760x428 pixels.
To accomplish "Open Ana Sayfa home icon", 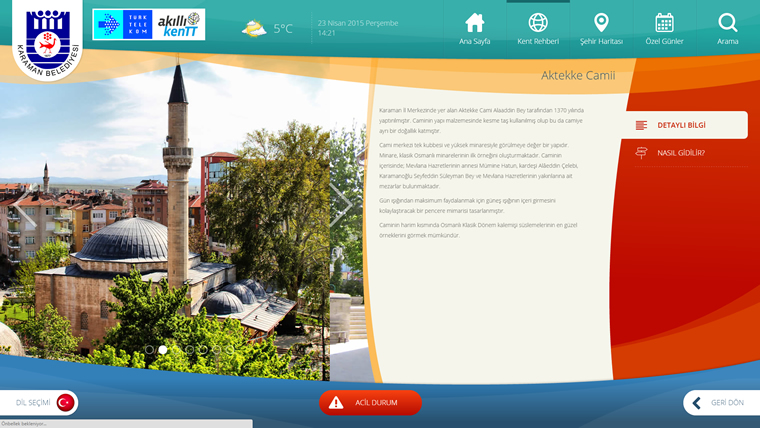I will tap(475, 23).
